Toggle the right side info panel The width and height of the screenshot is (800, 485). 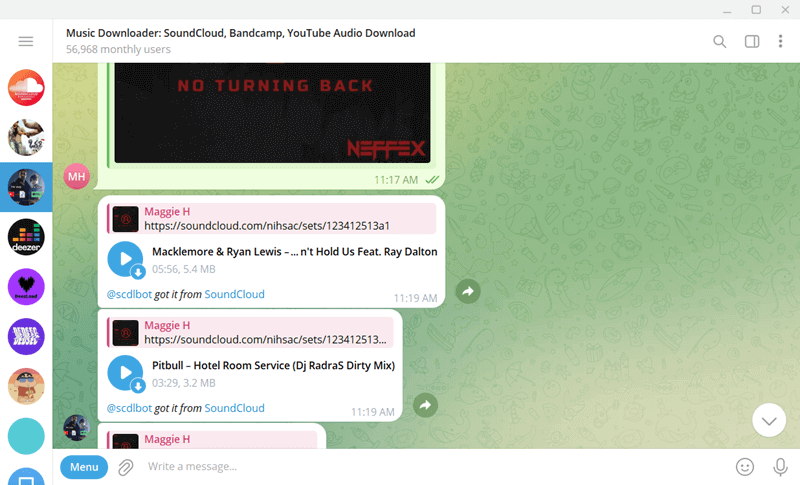pyautogui.click(x=752, y=41)
